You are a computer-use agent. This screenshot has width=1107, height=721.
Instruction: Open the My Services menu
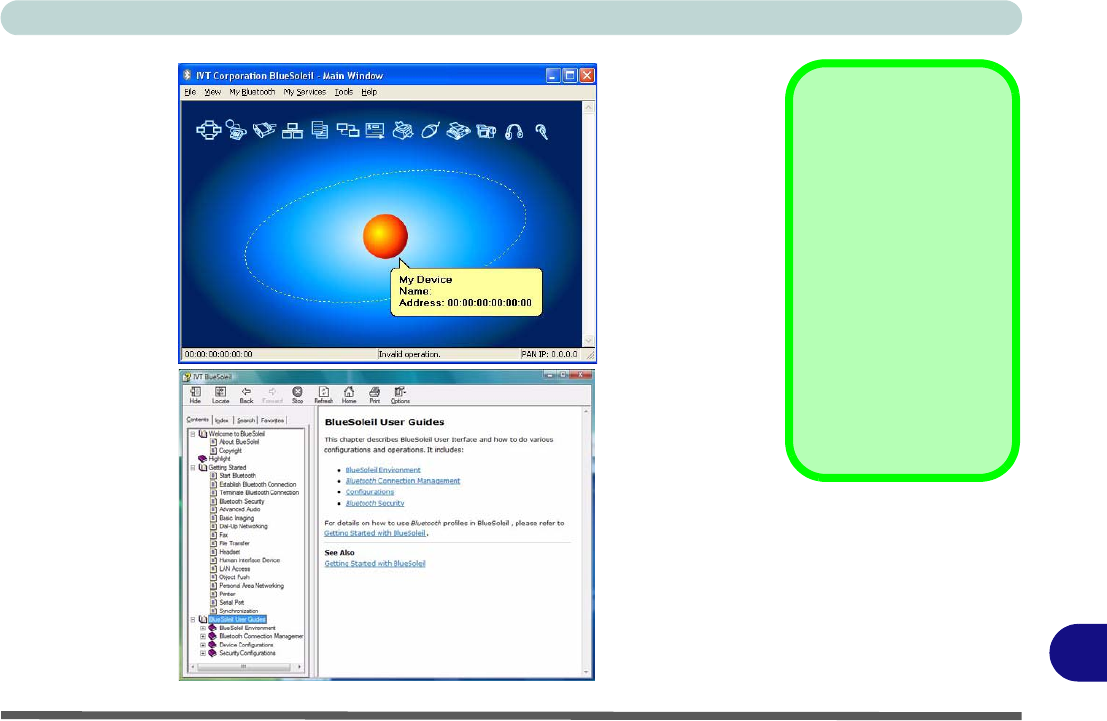304,92
